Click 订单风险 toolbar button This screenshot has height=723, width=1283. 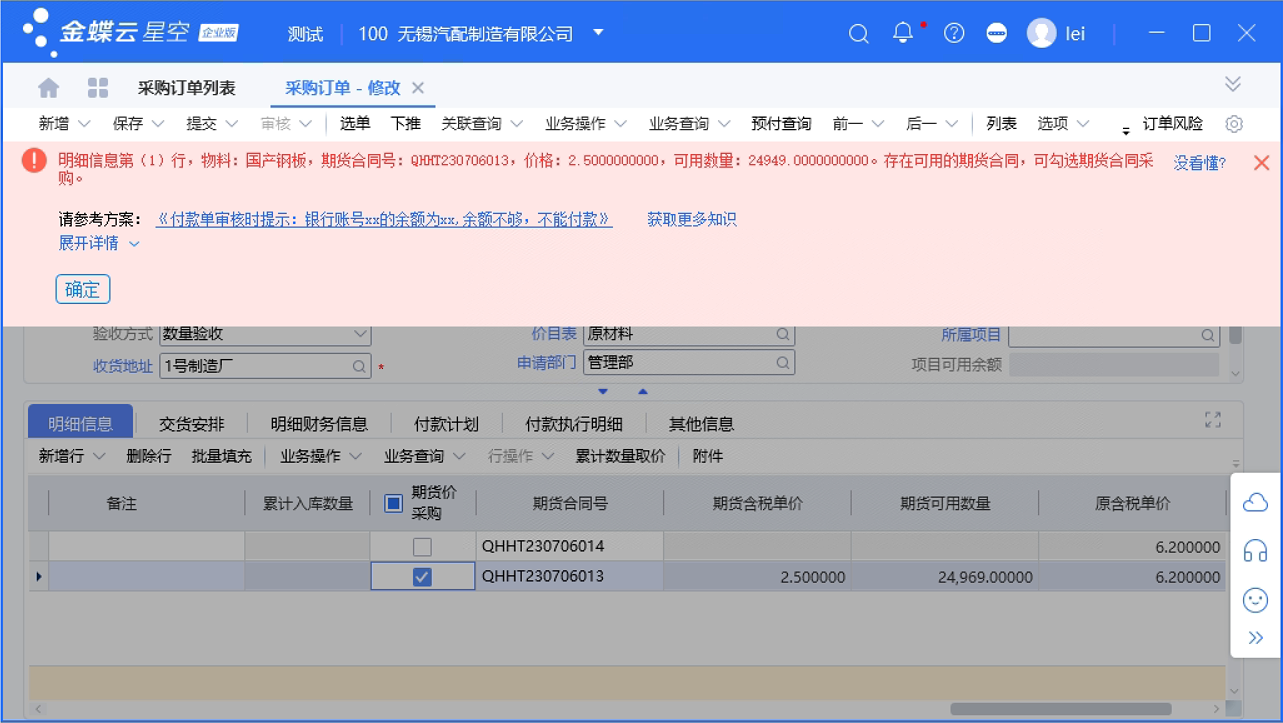click(x=1173, y=124)
